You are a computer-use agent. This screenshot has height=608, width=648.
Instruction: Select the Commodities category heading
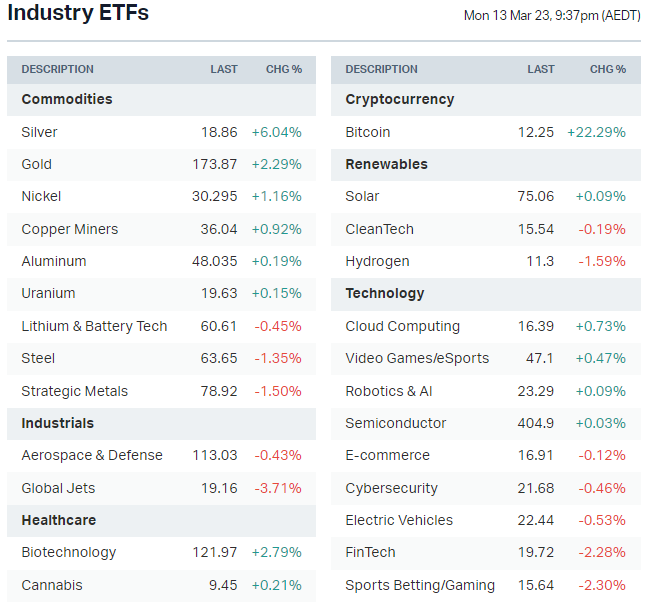[x=67, y=99]
